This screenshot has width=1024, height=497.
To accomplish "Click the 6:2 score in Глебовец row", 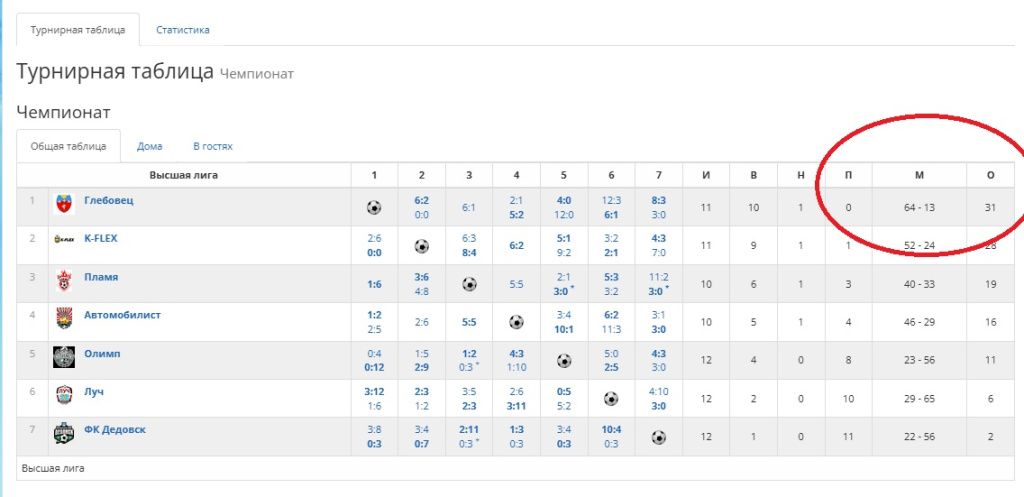I will pyautogui.click(x=421, y=200).
